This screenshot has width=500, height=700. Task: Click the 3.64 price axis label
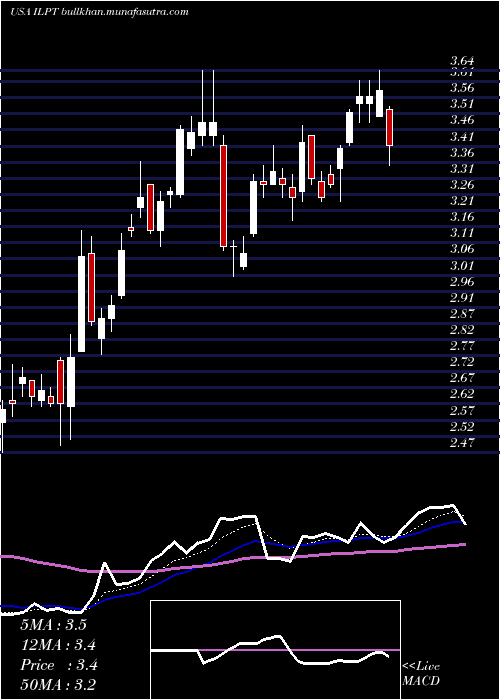tap(462, 61)
